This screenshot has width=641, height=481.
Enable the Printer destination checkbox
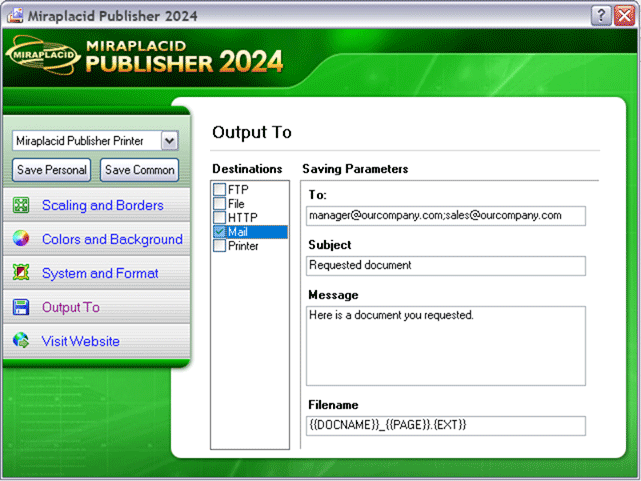click(219, 246)
